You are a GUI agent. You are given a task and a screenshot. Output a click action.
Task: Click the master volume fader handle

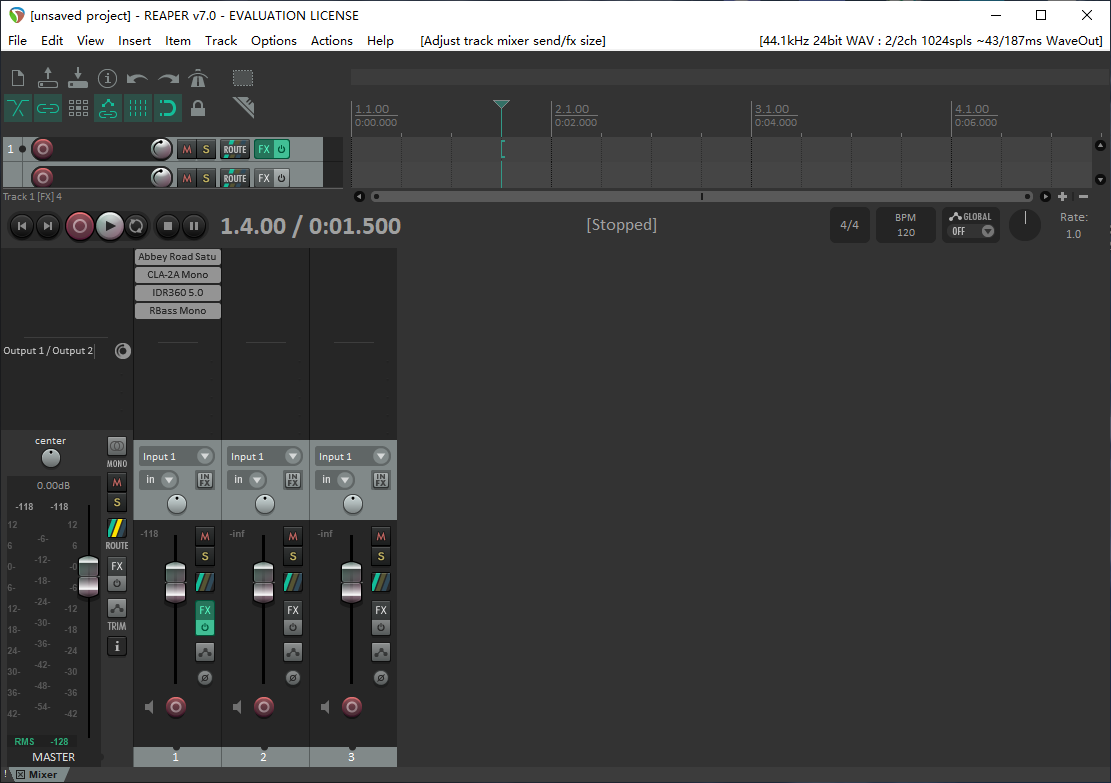[89, 576]
